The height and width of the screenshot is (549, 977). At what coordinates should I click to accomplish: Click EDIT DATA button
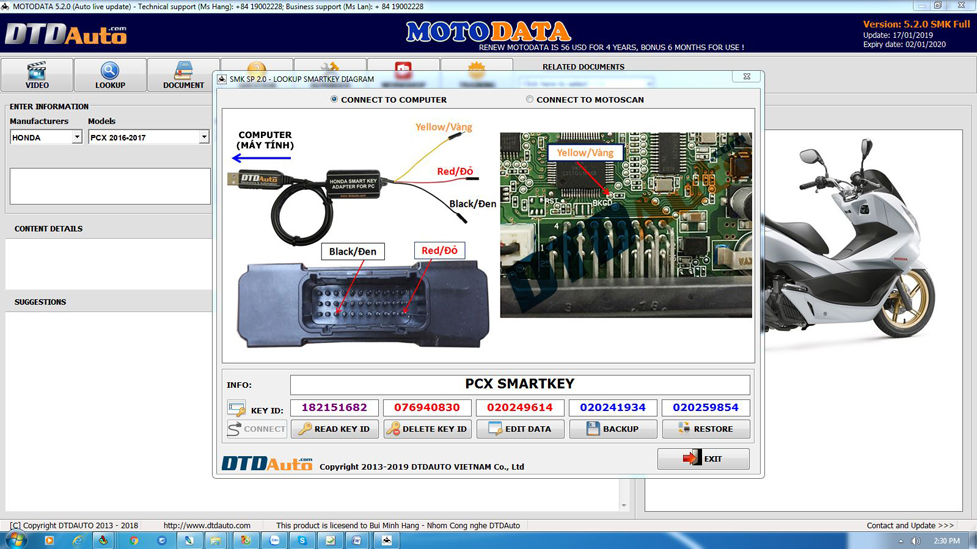click(x=520, y=429)
